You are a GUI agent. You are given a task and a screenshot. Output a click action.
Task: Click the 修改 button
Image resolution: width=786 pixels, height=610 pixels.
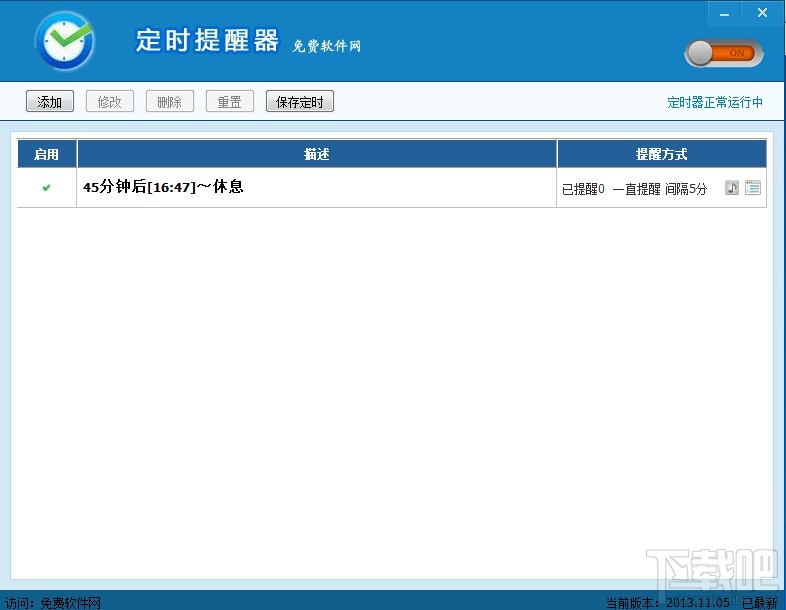point(110,102)
